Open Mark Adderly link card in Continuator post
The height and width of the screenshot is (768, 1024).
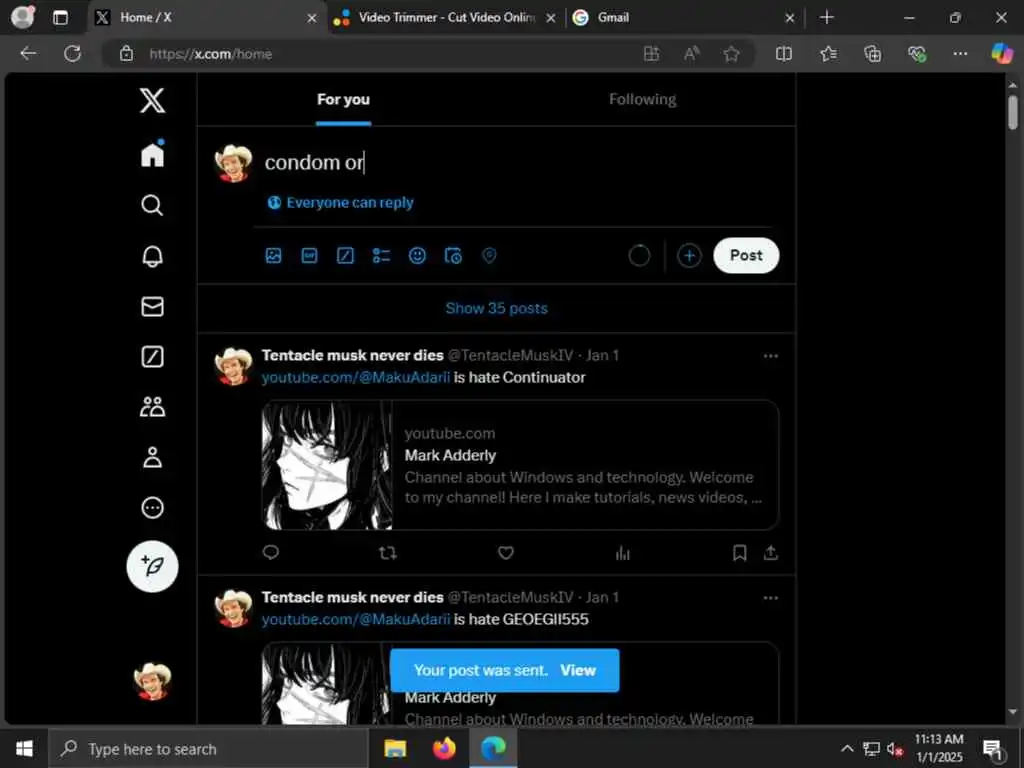tap(520, 464)
